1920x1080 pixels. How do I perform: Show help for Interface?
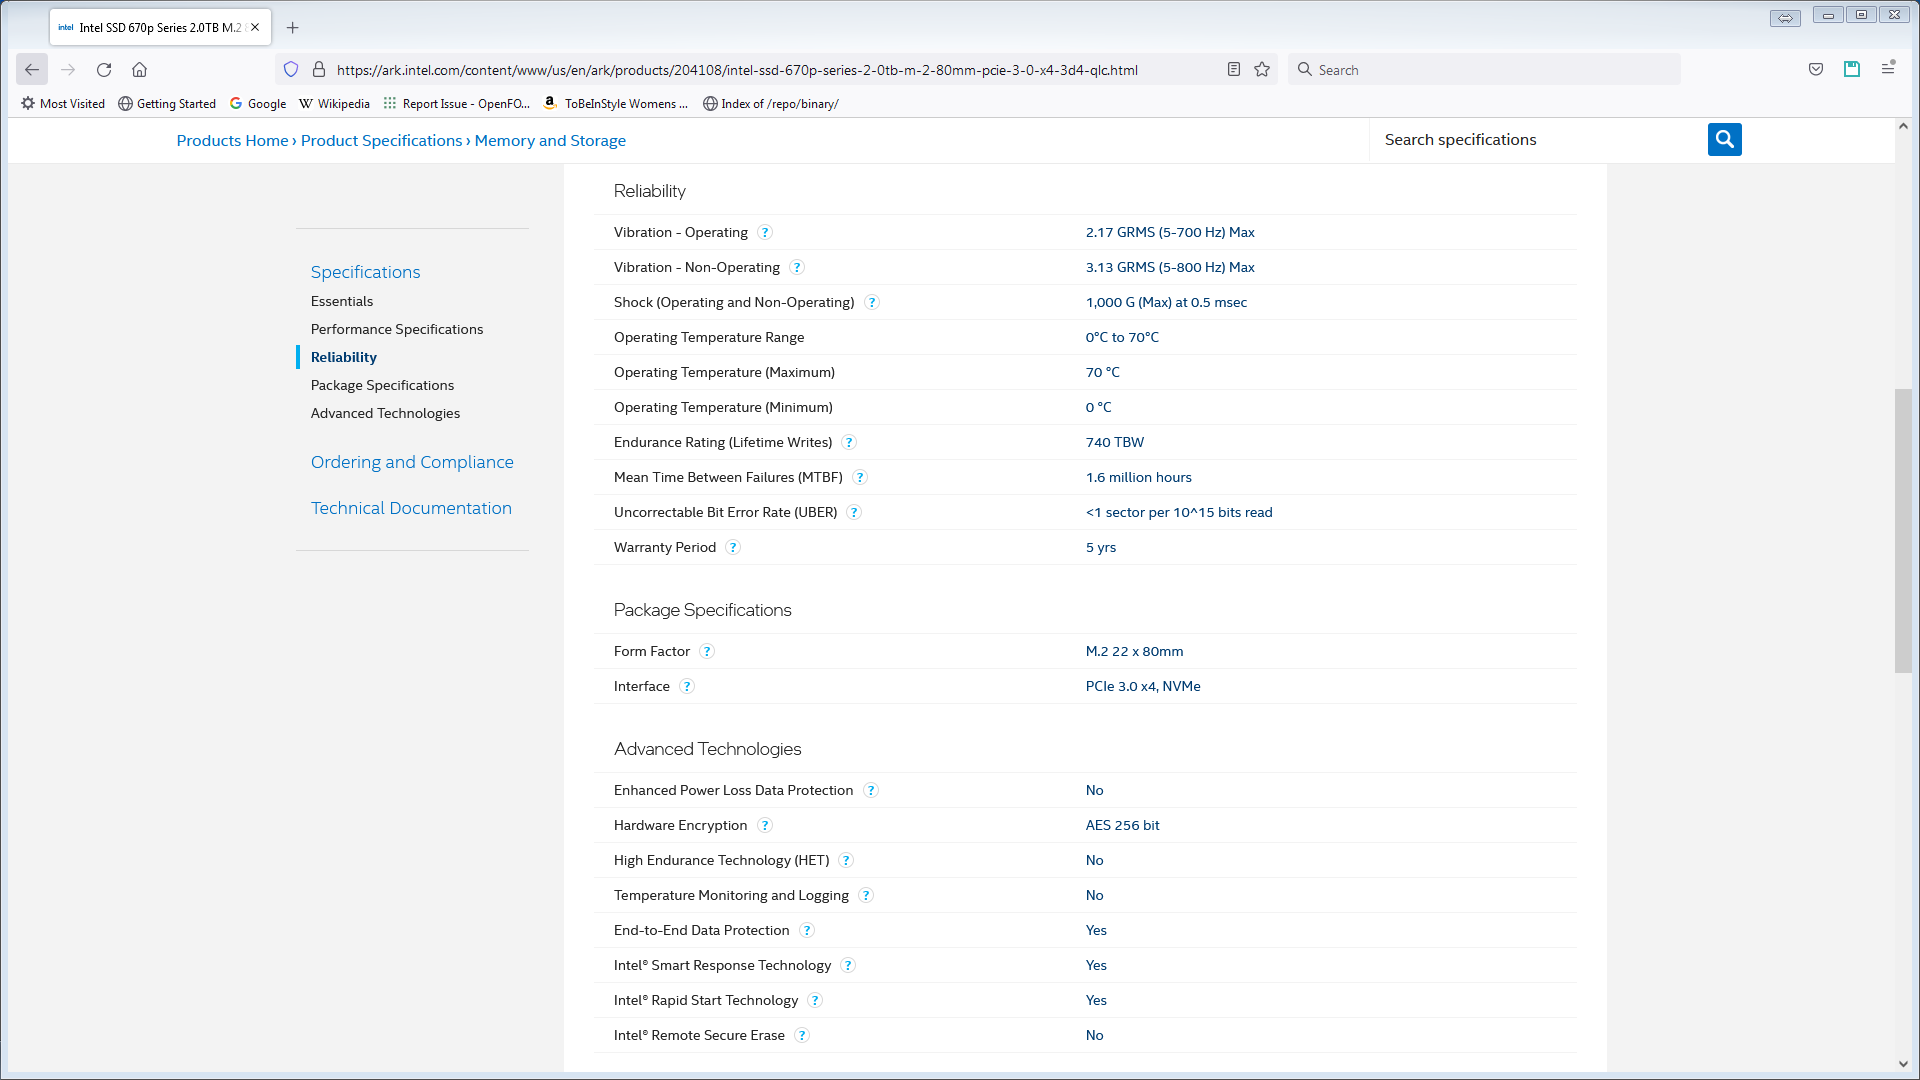tap(687, 687)
